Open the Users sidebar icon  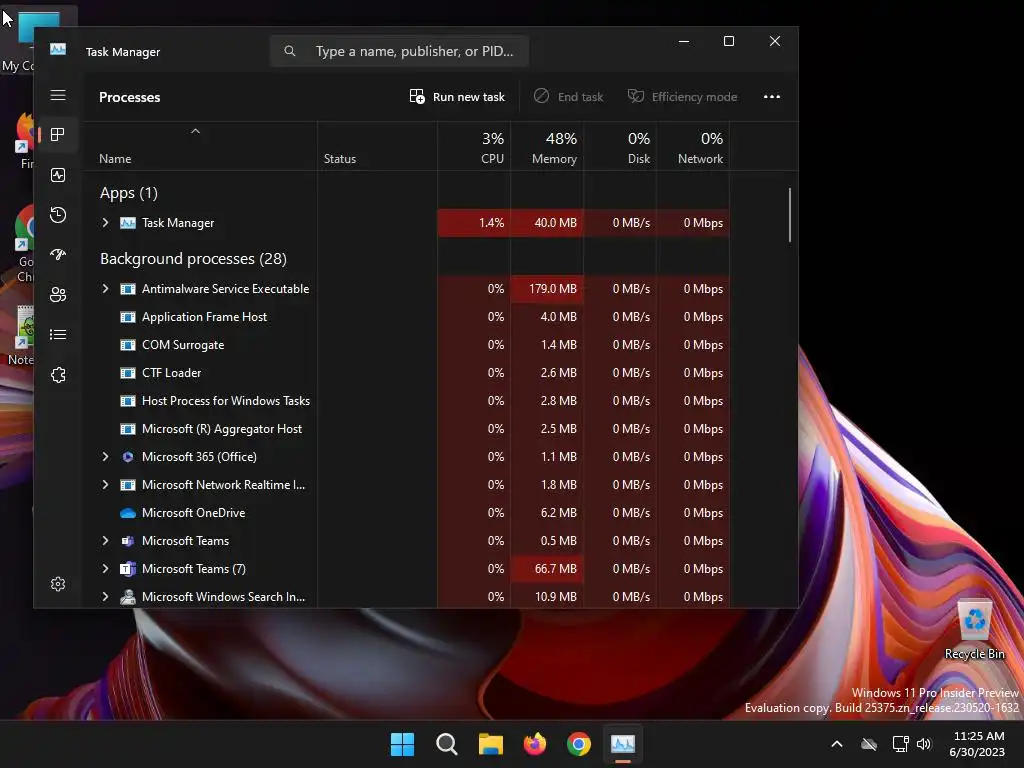[x=58, y=295]
